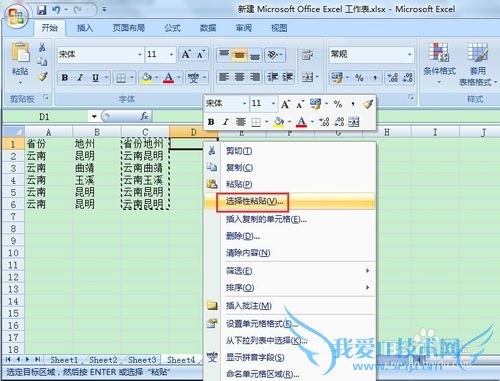Save workbook from quick access toolbar

pyautogui.click(x=42, y=10)
